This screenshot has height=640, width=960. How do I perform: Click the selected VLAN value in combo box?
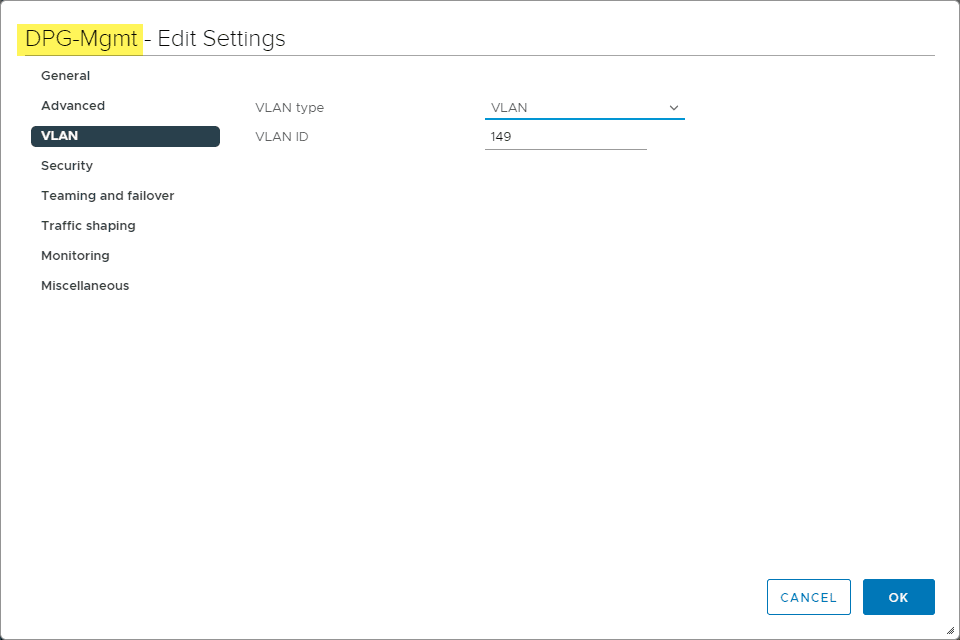pyautogui.click(x=510, y=108)
